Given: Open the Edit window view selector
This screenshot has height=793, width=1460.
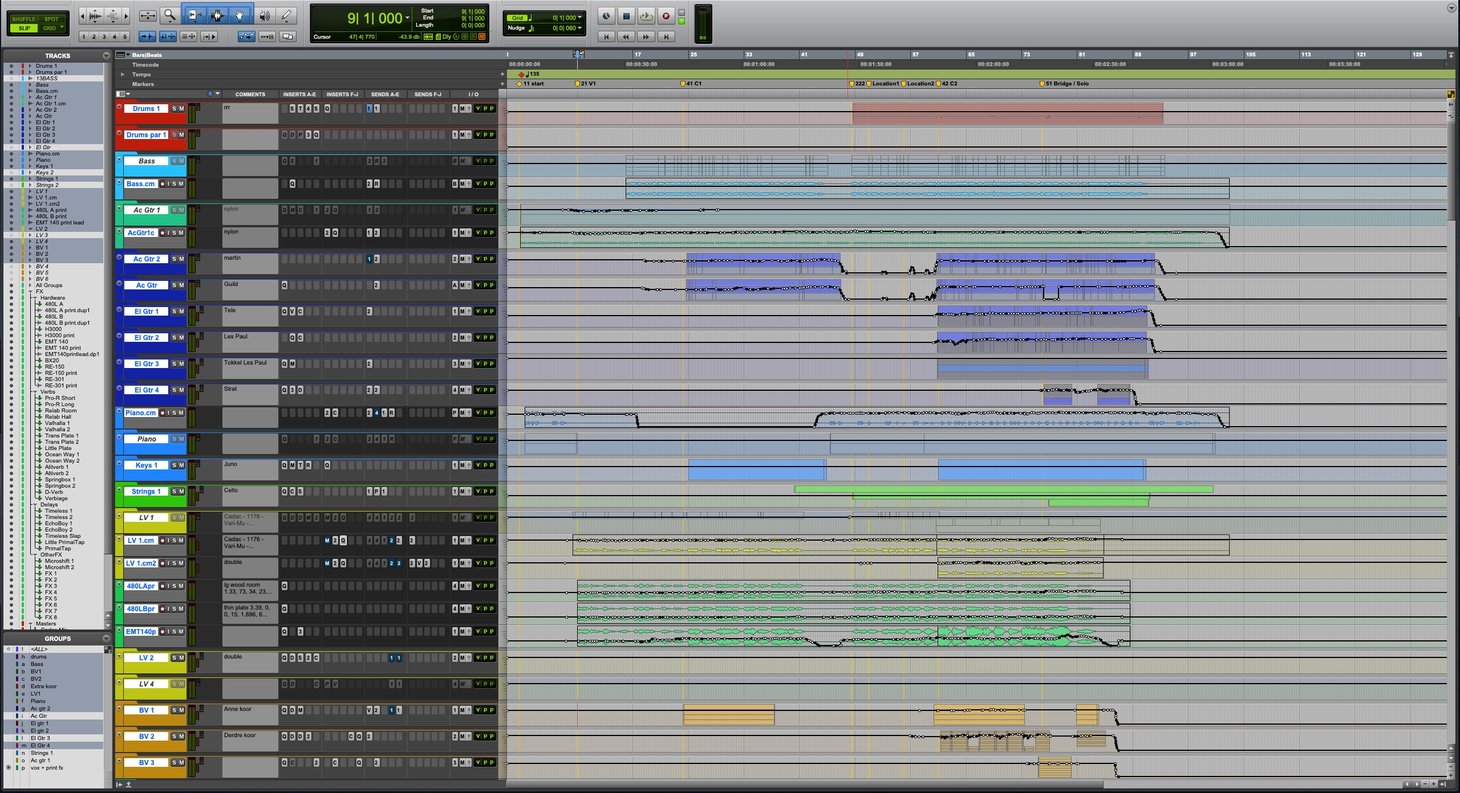Looking at the screenshot, I should click(x=123, y=94).
